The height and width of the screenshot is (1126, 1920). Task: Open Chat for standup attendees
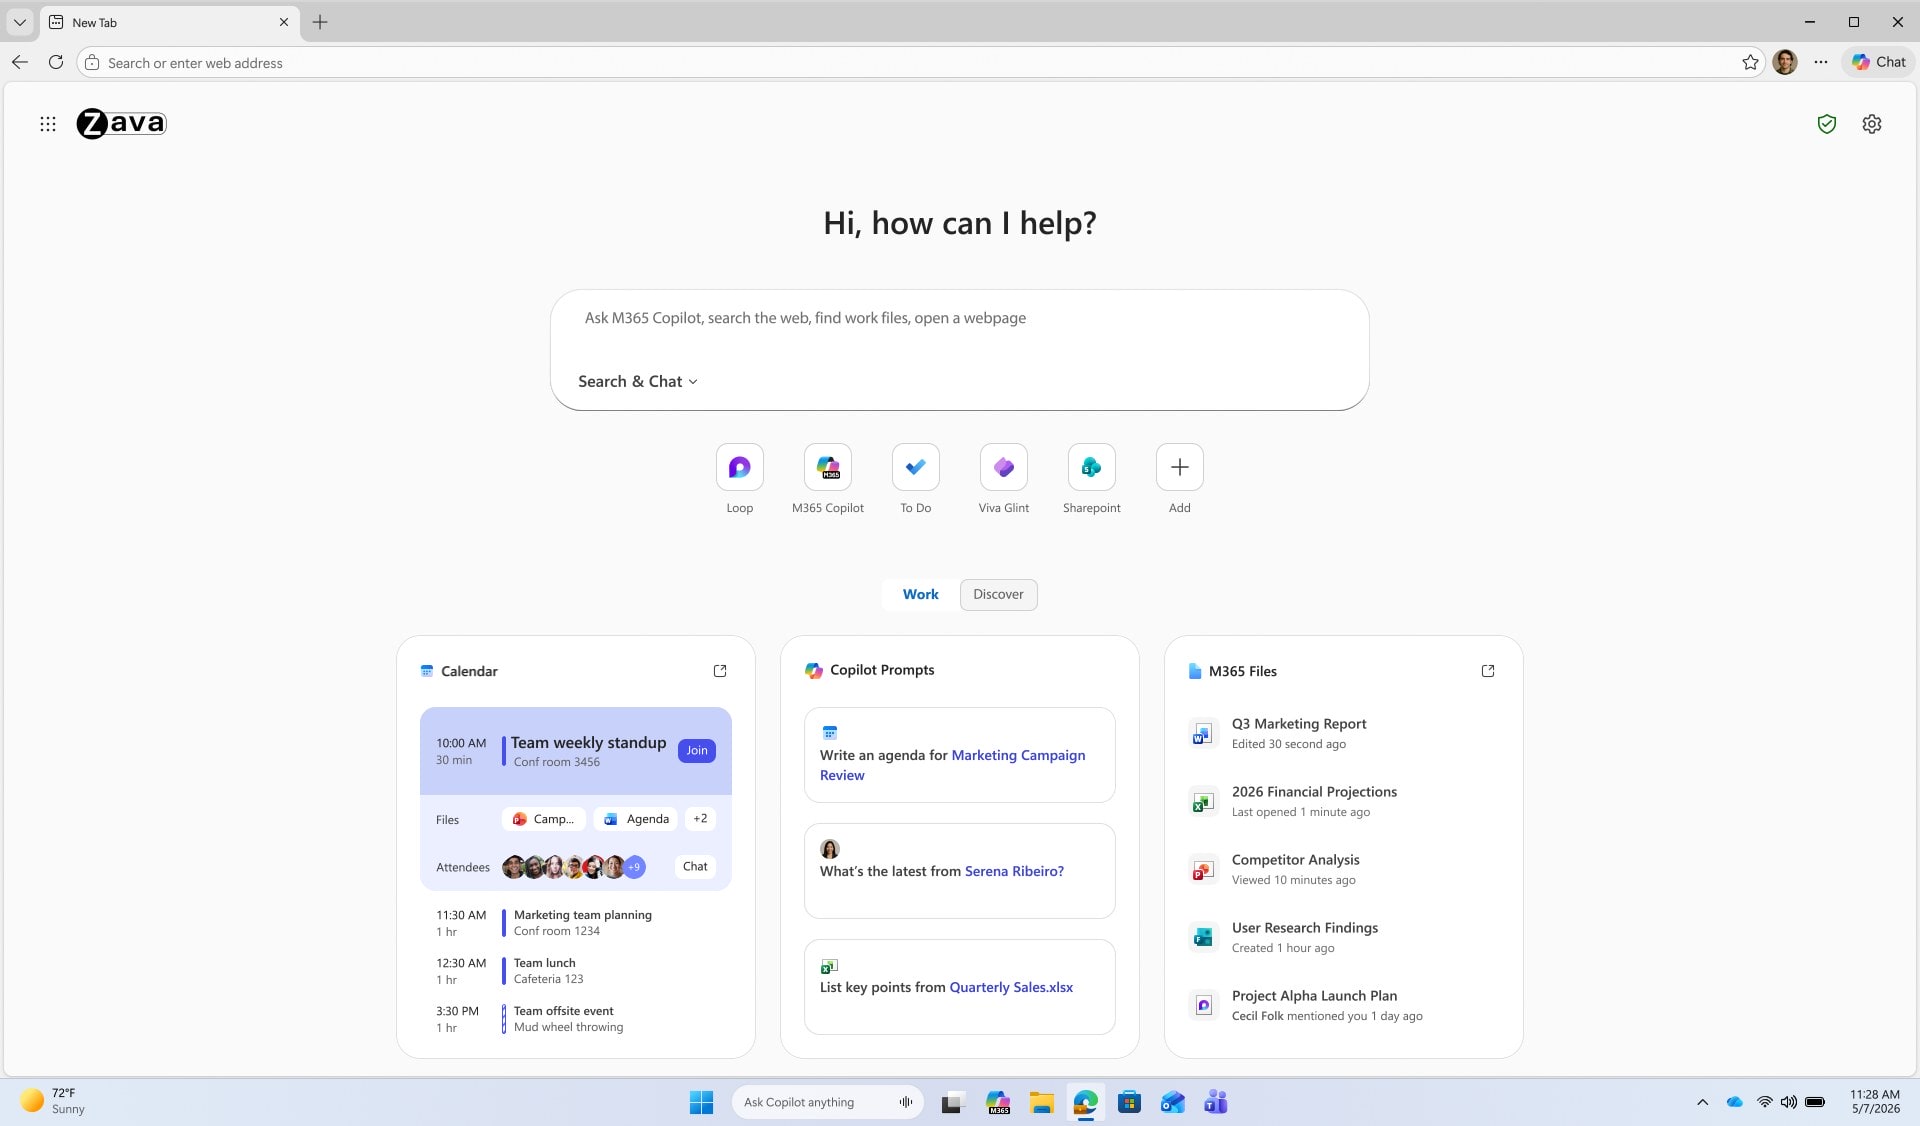pos(695,867)
